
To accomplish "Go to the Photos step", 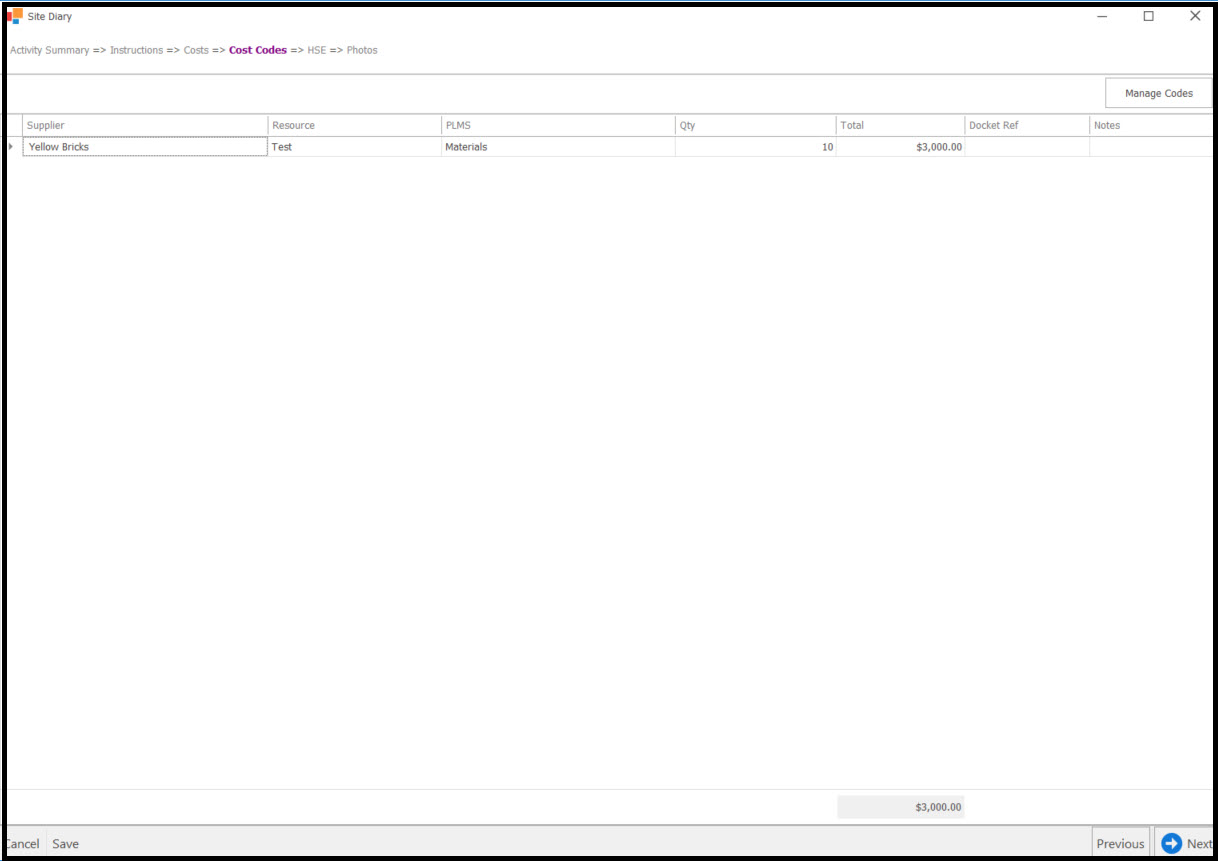I will (x=362, y=50).
